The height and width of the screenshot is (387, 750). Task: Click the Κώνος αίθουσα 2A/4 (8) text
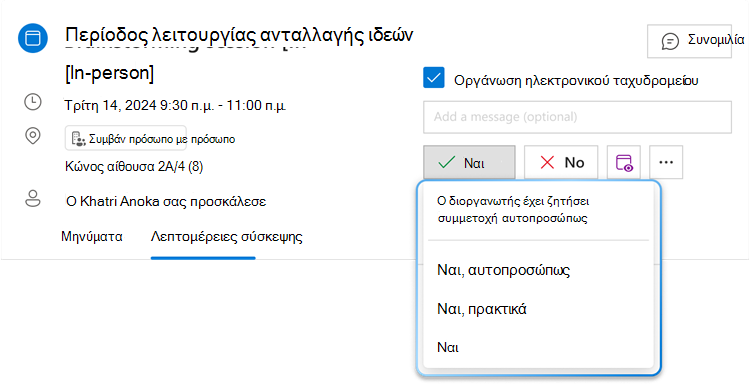pyautogui.click(x=134, y=166)
